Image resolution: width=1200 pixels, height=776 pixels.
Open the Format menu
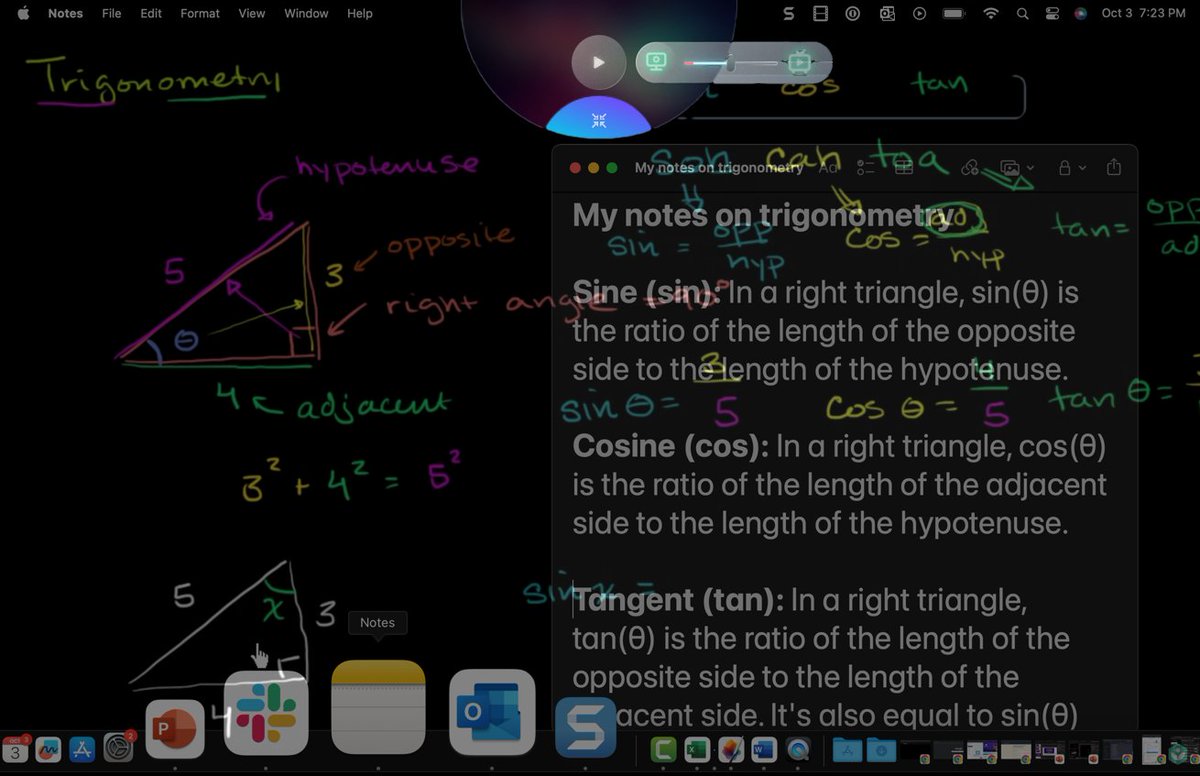(x=200, y=13)
